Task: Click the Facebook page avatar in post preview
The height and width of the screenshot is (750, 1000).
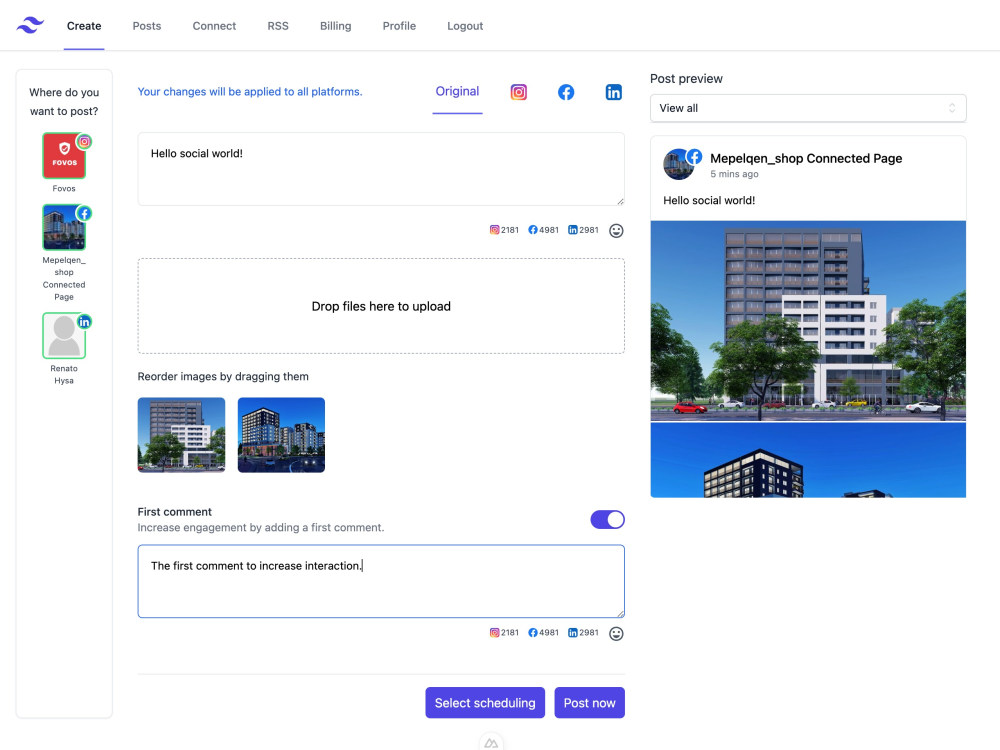Action: (x=680, y=165)
